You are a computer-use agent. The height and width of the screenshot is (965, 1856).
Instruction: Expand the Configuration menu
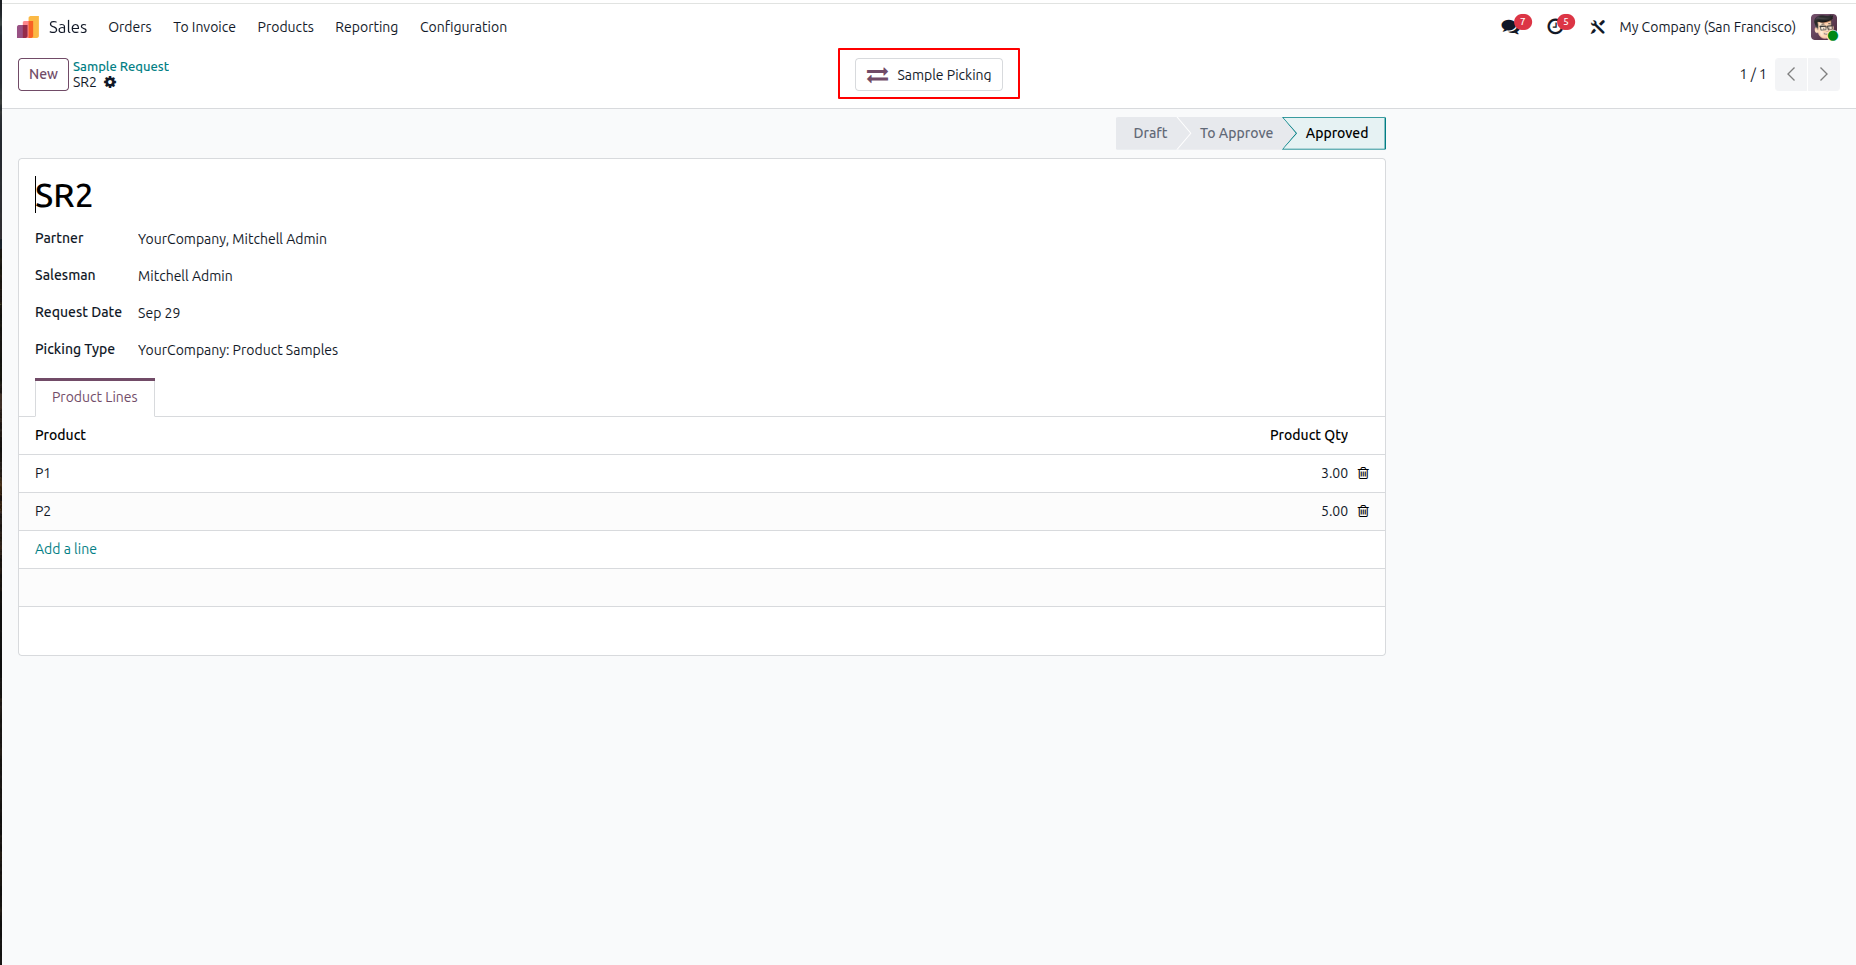[x=463, y=27]
